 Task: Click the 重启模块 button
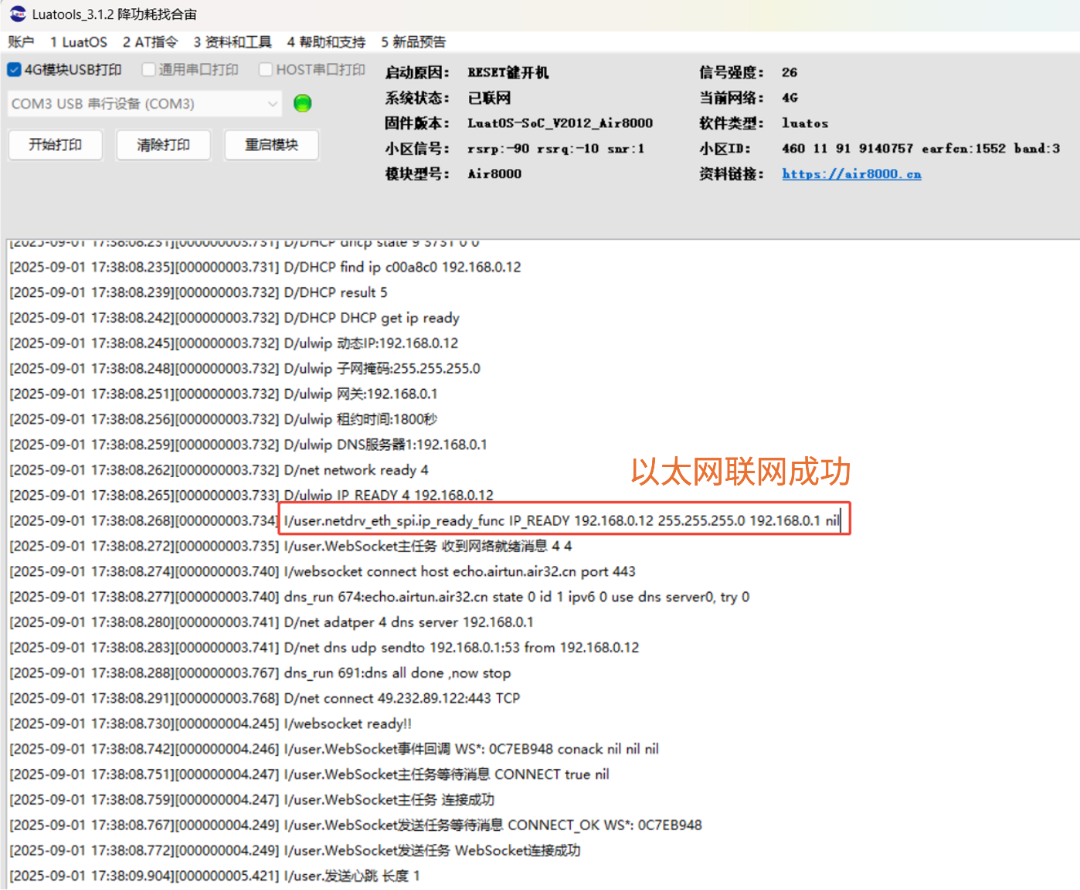pos(271,145)
